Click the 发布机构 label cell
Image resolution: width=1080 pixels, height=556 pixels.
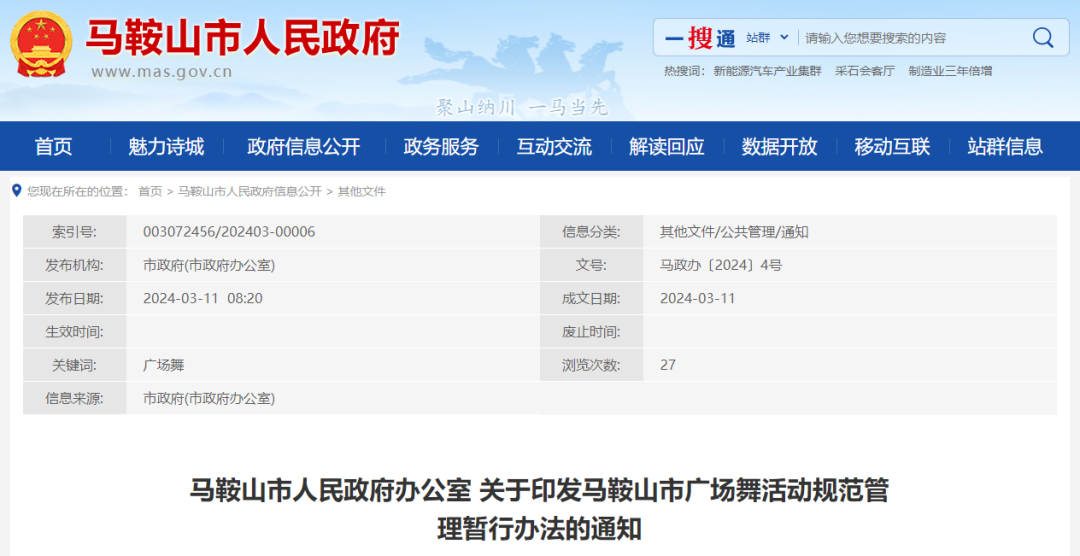click(74, 265)
